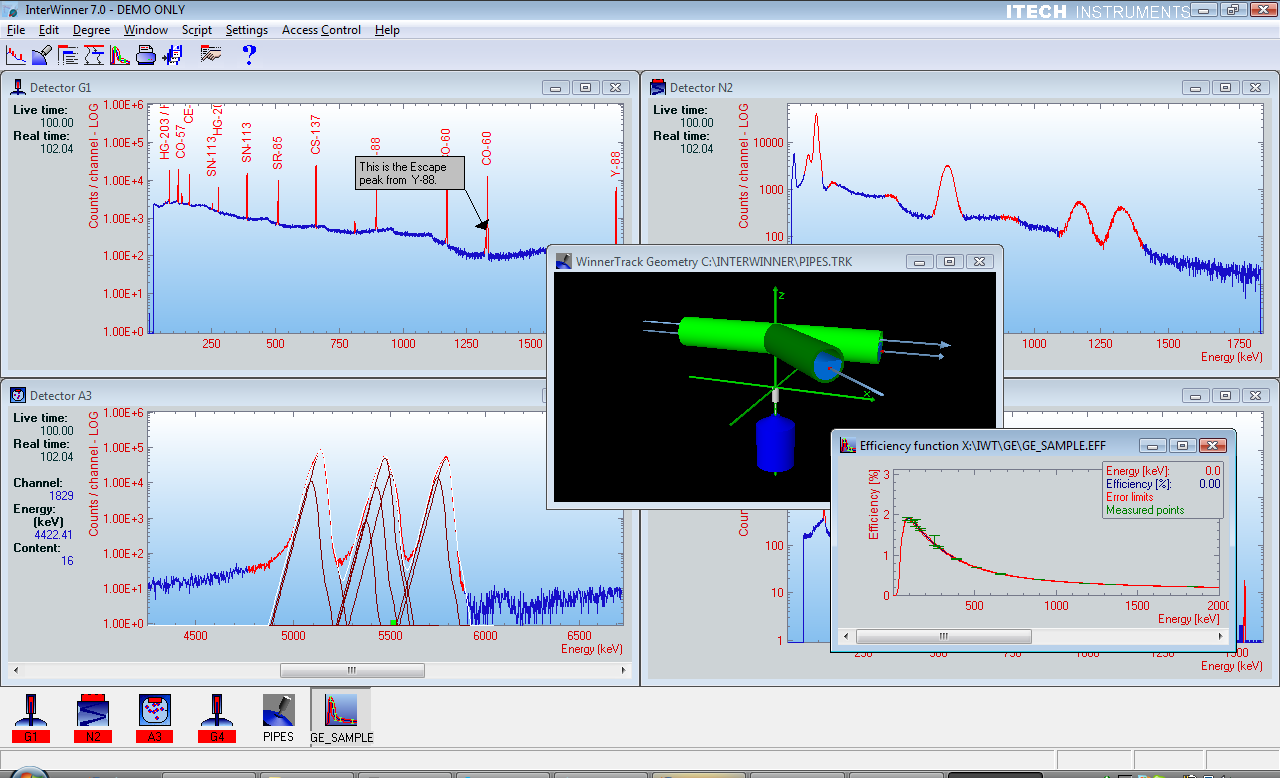The height and width of the screenshot is (778, 1280).
Task: Click the Energy value 4422.41 in Detector A3
Action: pyautogui.click(x=54, y=534)
